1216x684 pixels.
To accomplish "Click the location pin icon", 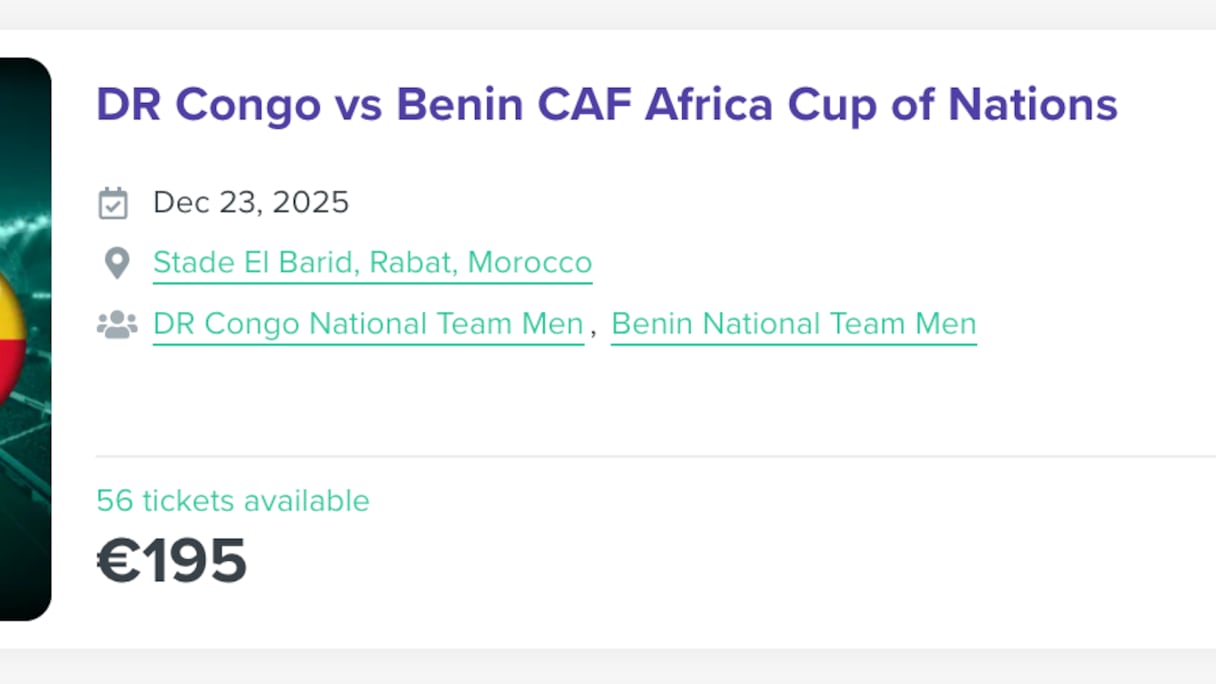I will click(x=117, y=263).
